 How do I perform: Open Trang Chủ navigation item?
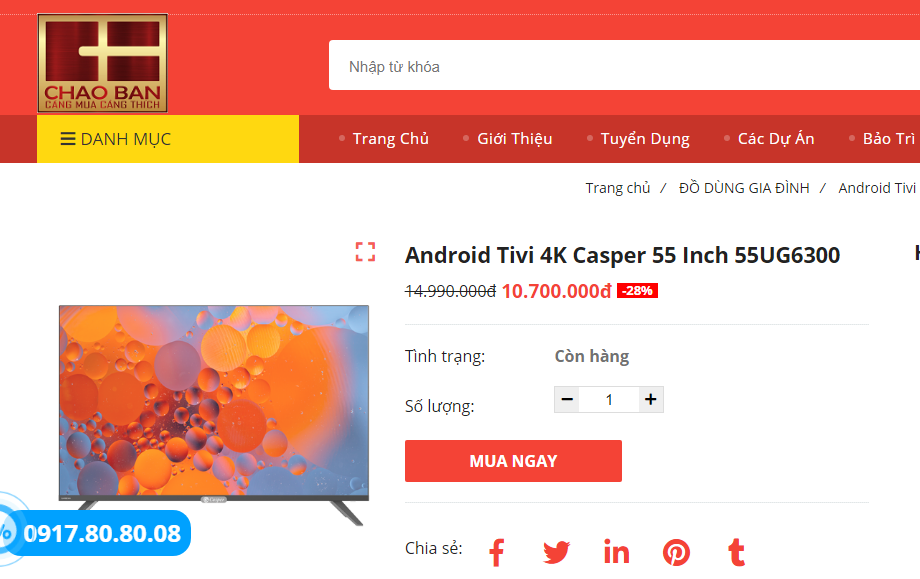pyautogui.click(x=390, y=139)
